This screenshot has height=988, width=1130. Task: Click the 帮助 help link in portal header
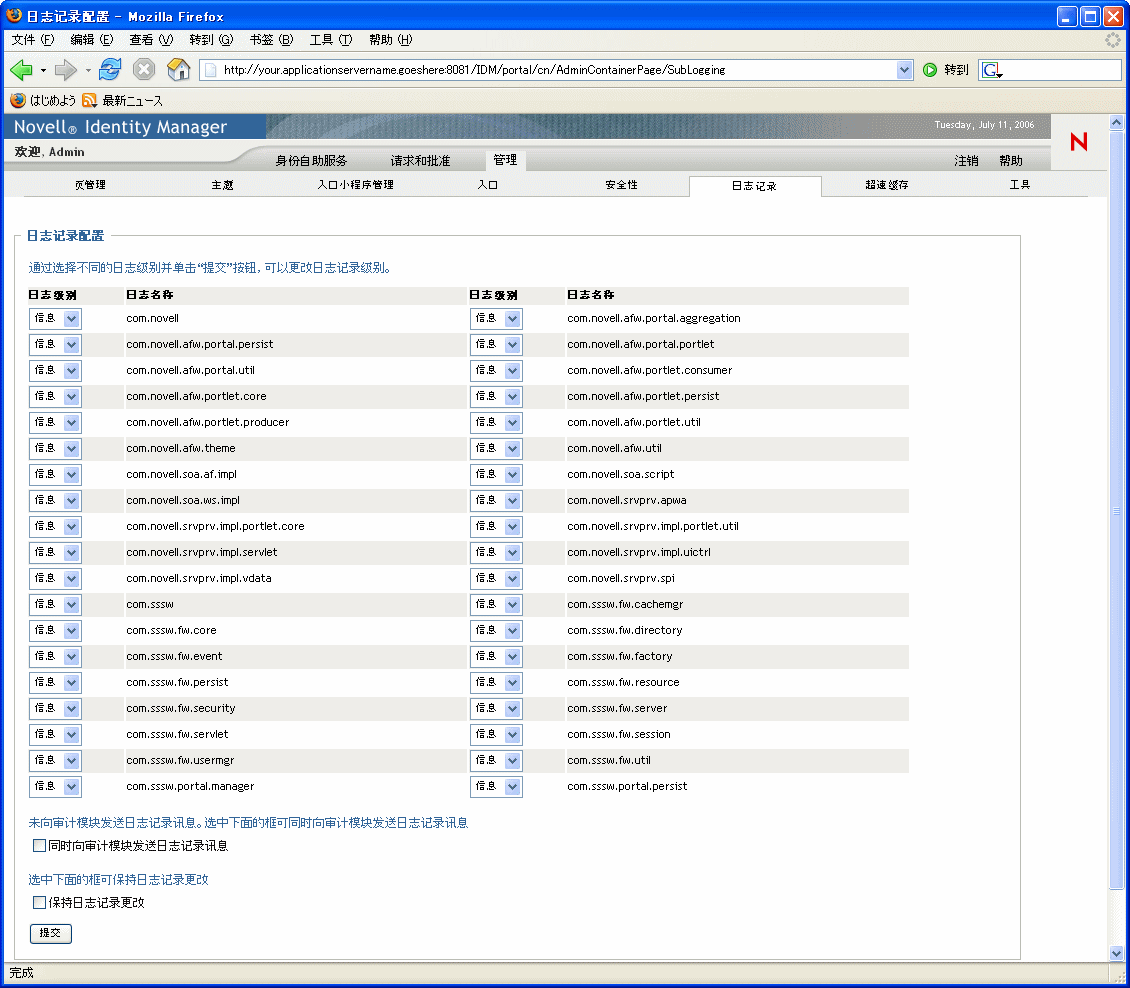(x=1010, y=161)
